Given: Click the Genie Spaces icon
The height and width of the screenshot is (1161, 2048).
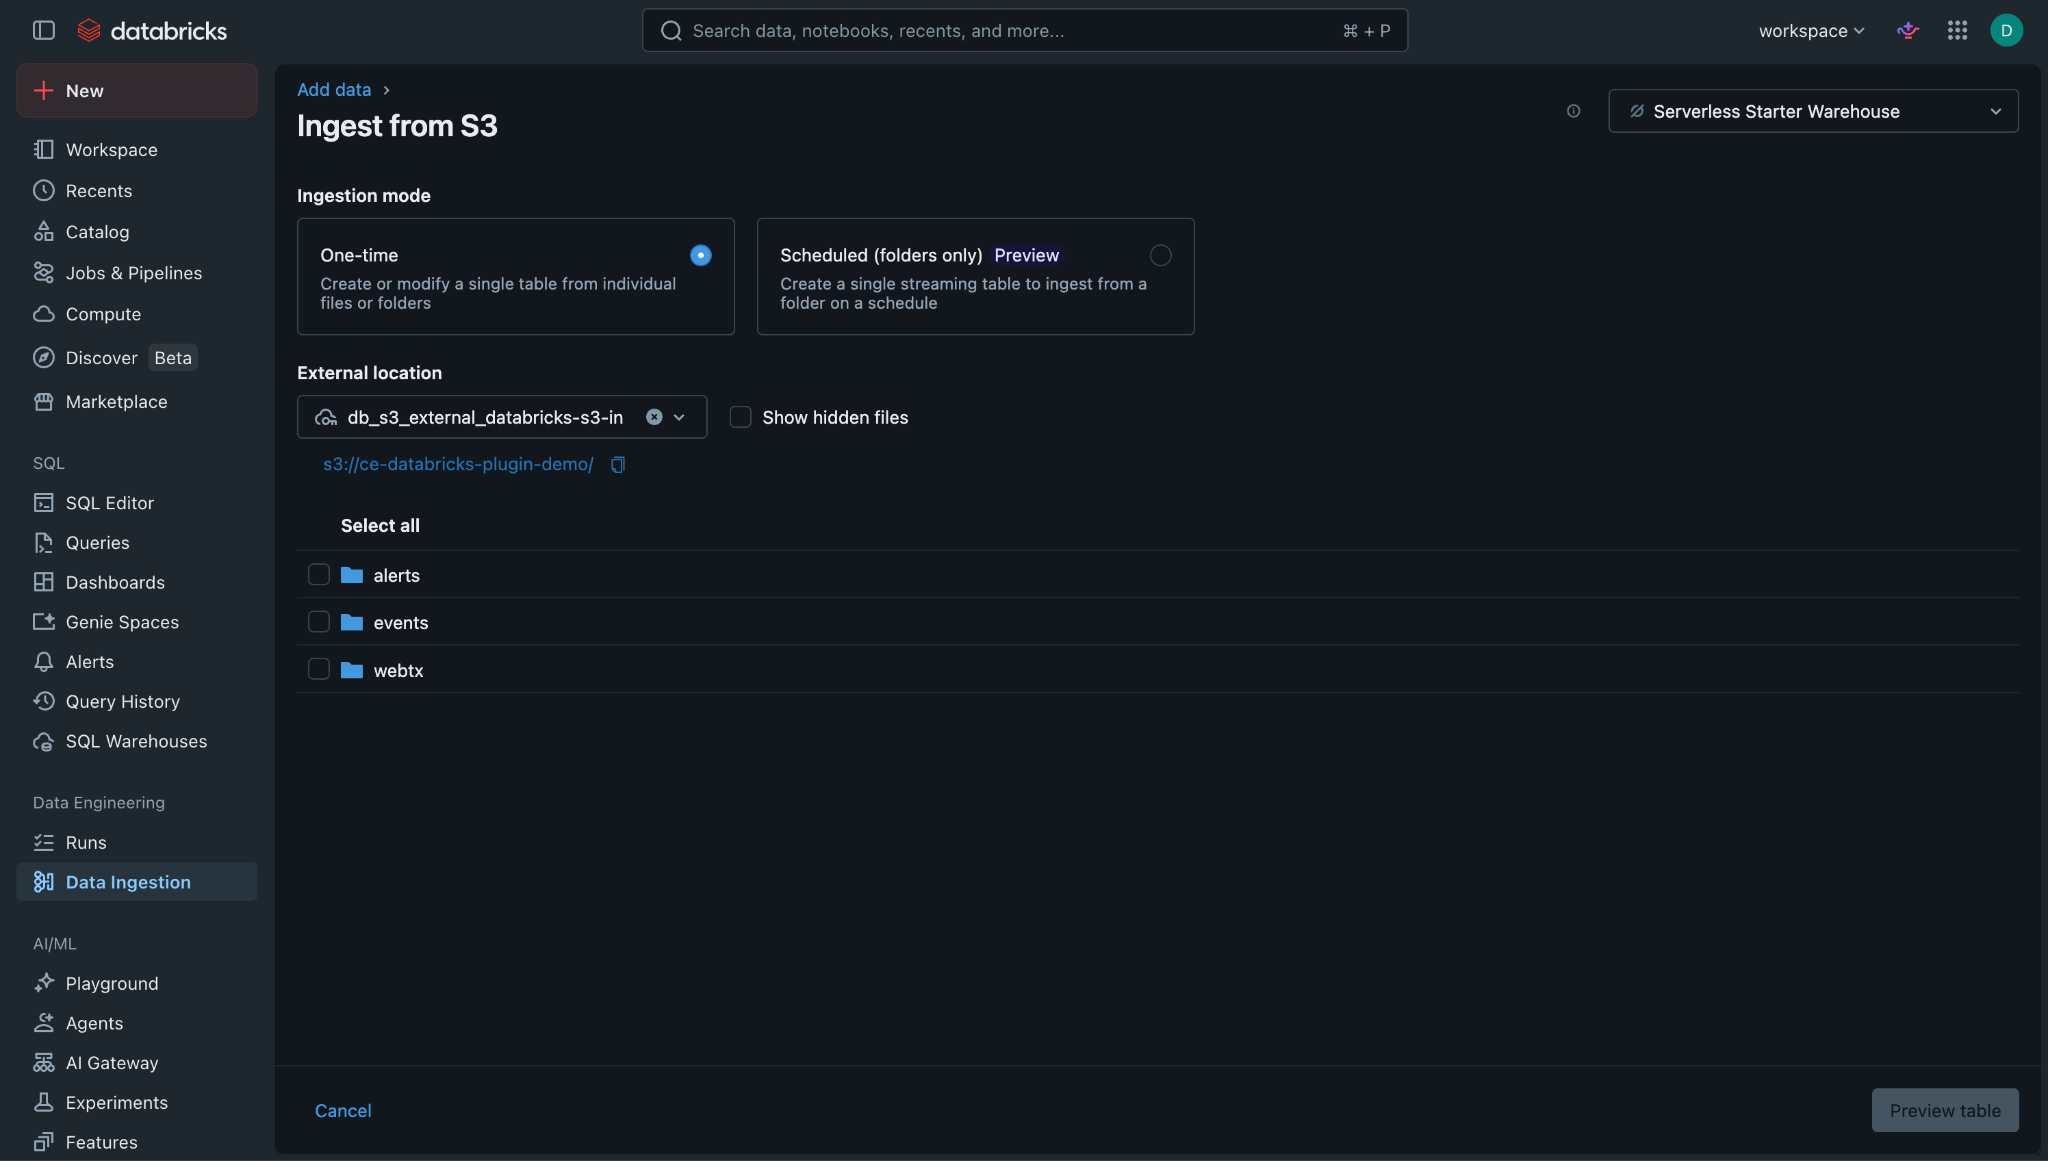Looking at the screenshot, I should [43, 622].
